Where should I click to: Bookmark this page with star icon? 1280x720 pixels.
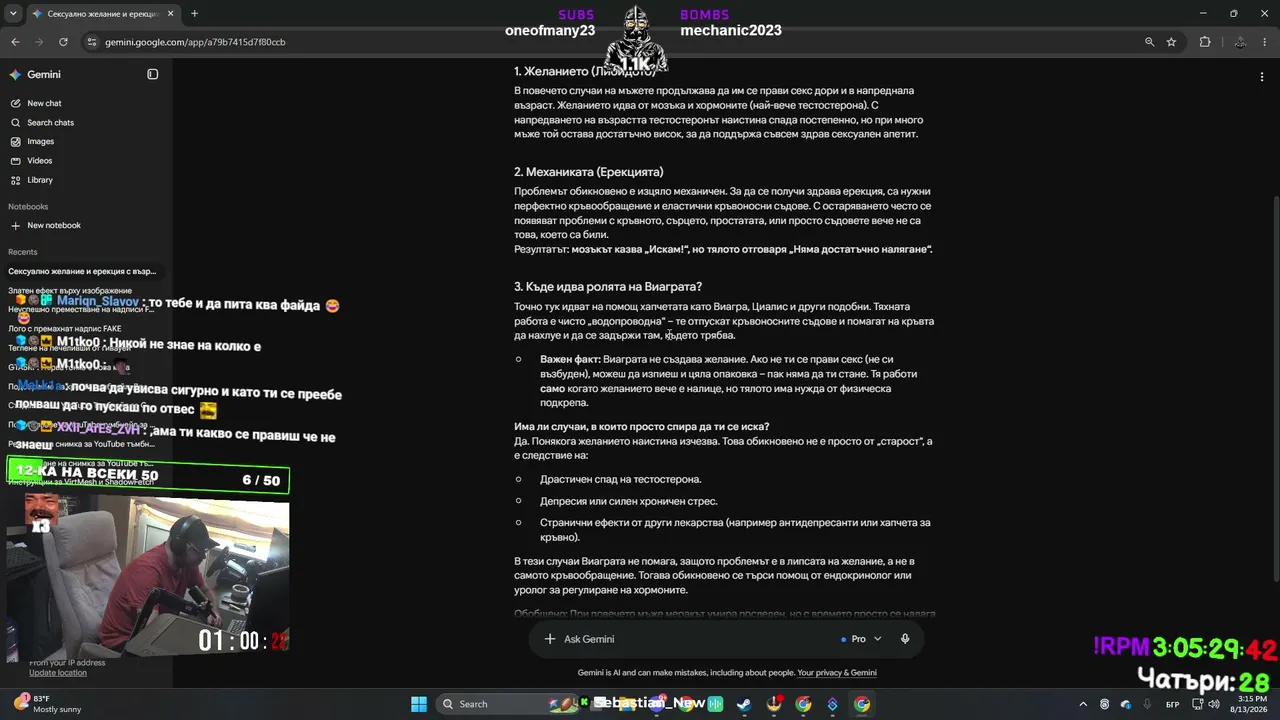[1171, 42]
